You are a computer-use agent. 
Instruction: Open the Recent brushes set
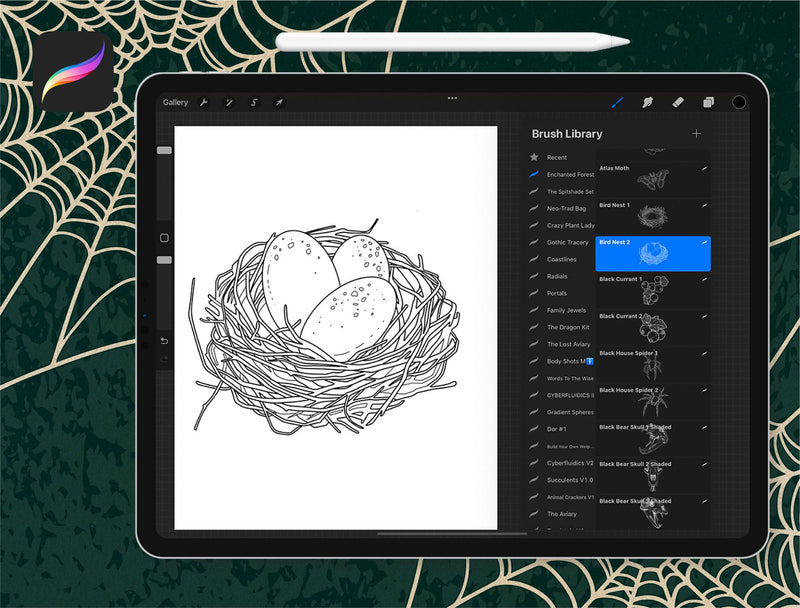(x=557, y=157)
